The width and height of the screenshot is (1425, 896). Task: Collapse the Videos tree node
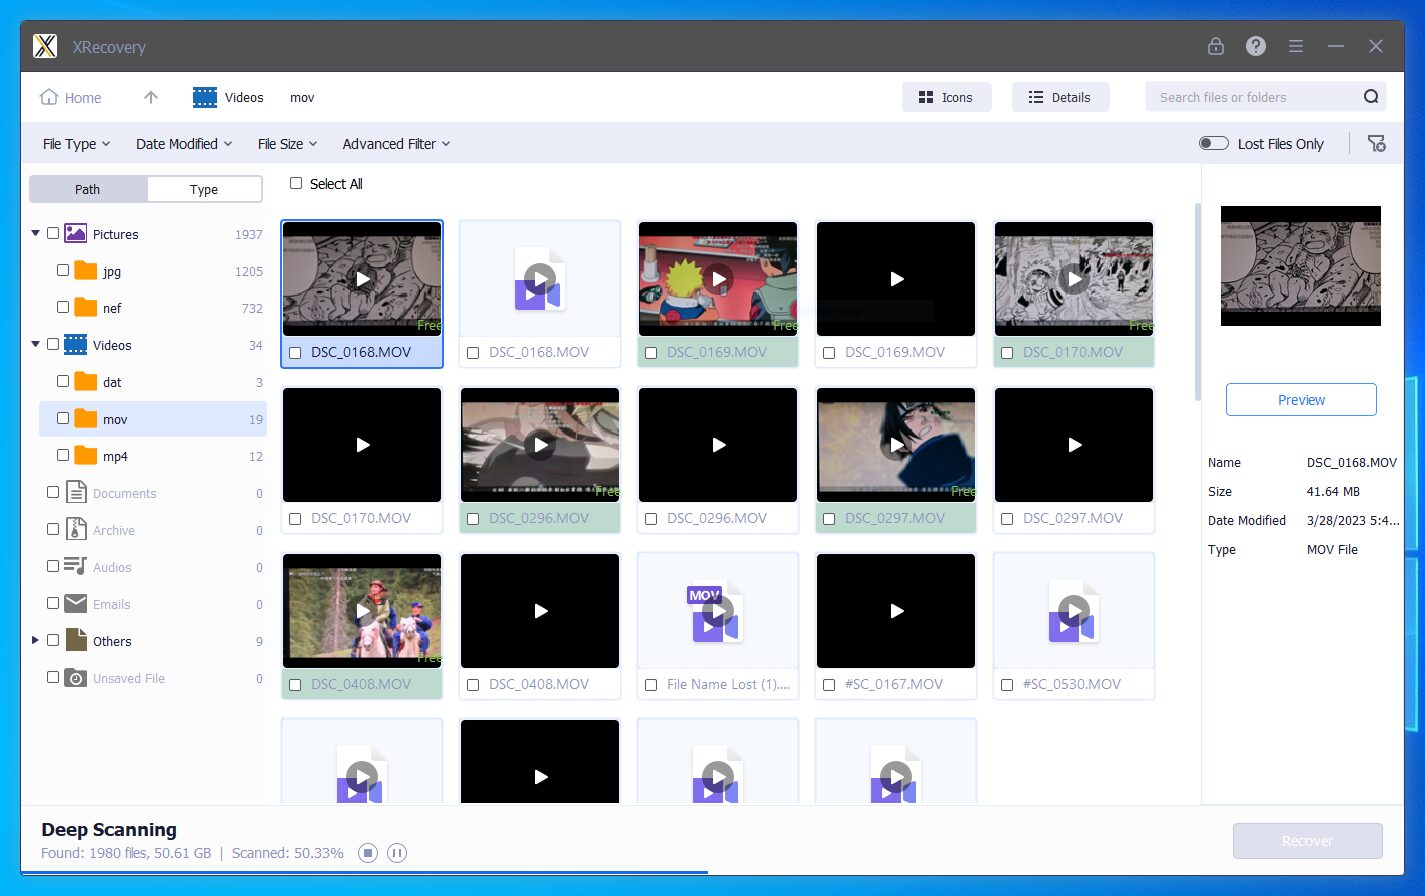coord(35,344)
